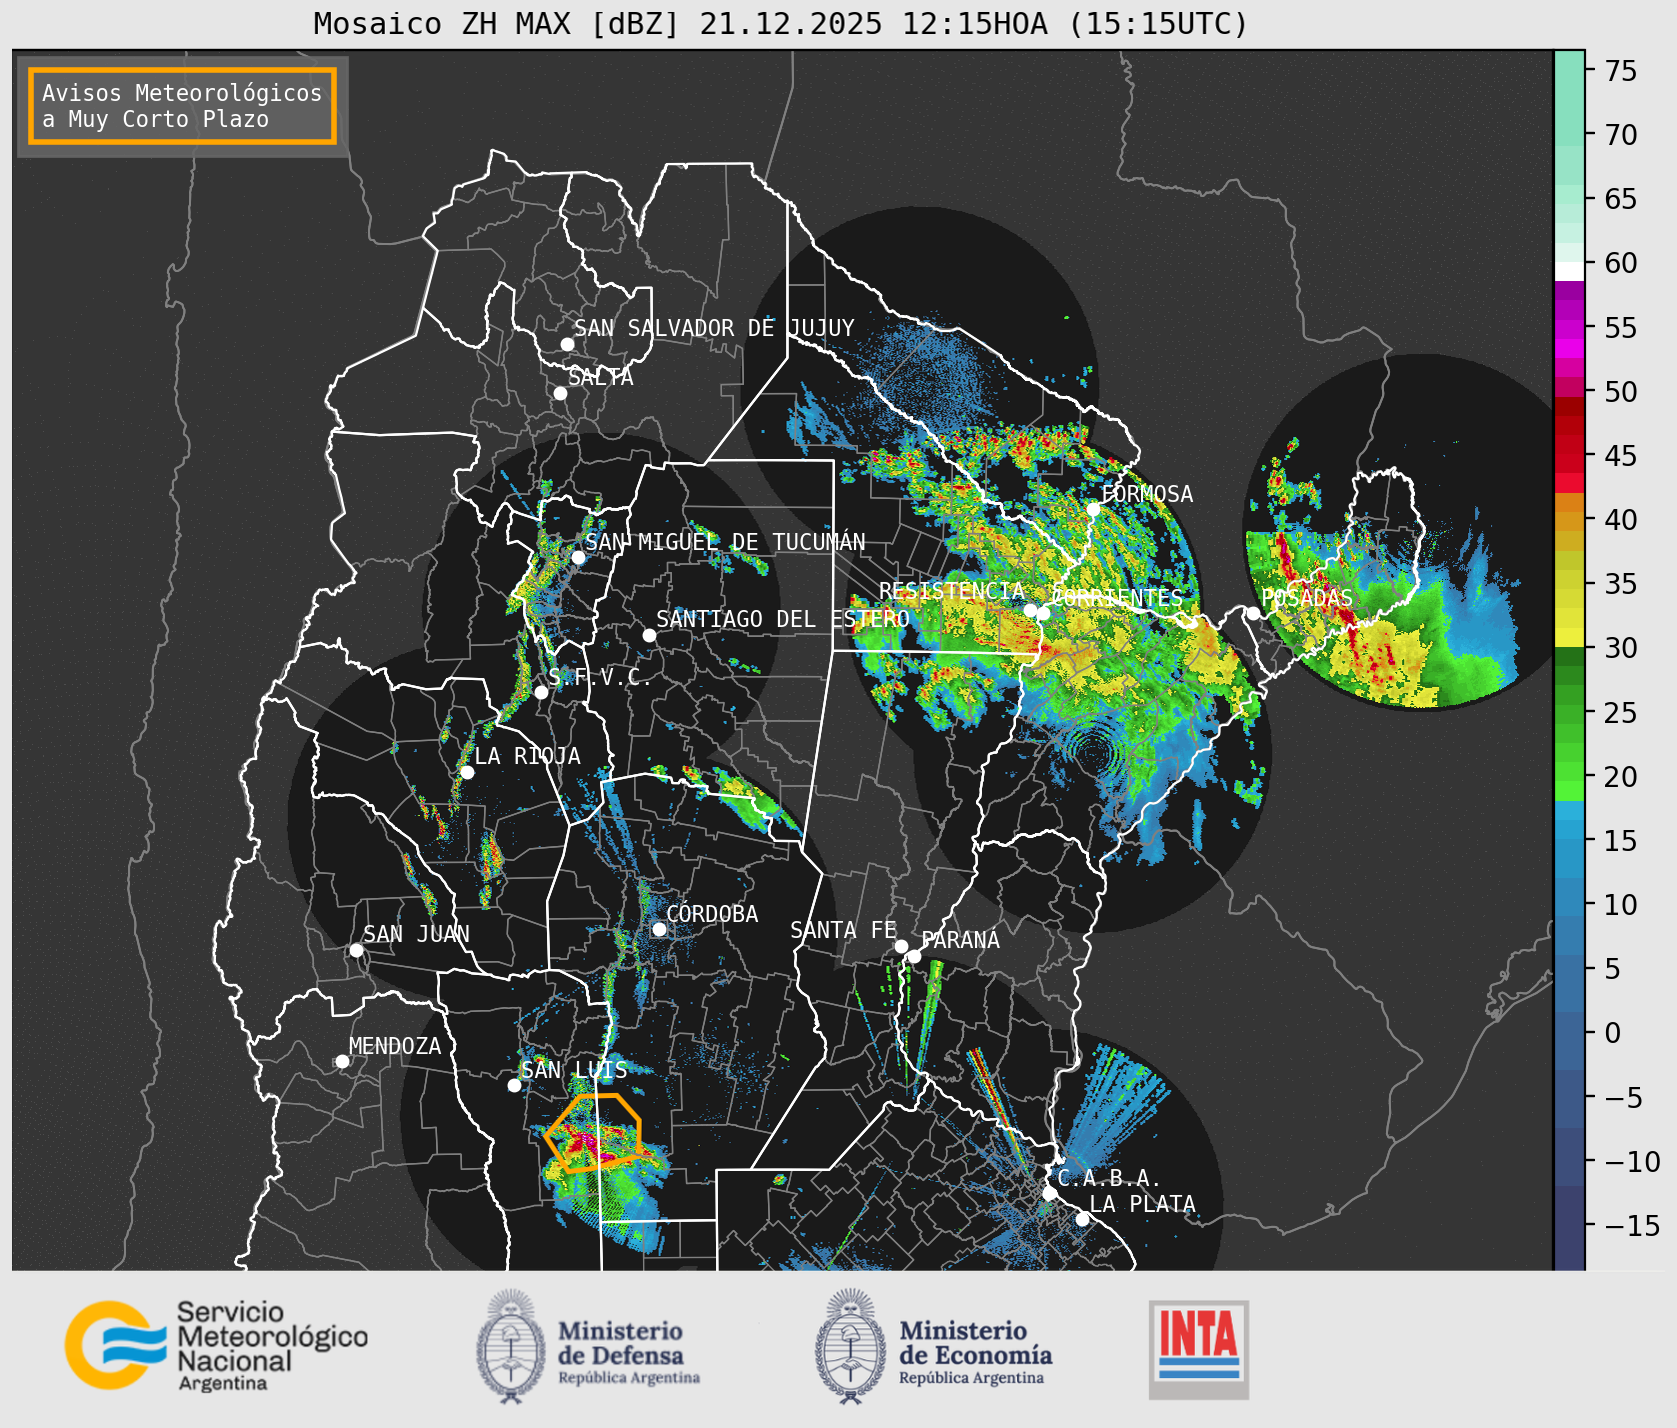Click the C.A.B.A. city marker dot

point(1049,1193)
